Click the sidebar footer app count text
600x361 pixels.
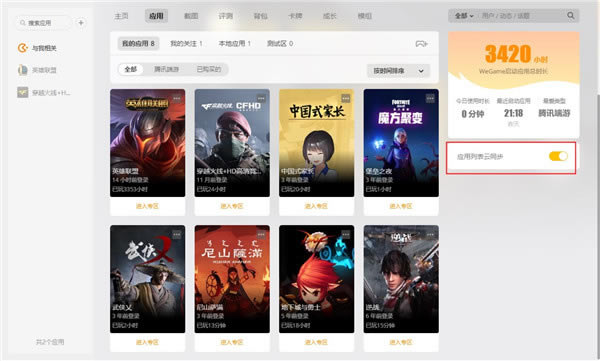[x=50, y=342]
